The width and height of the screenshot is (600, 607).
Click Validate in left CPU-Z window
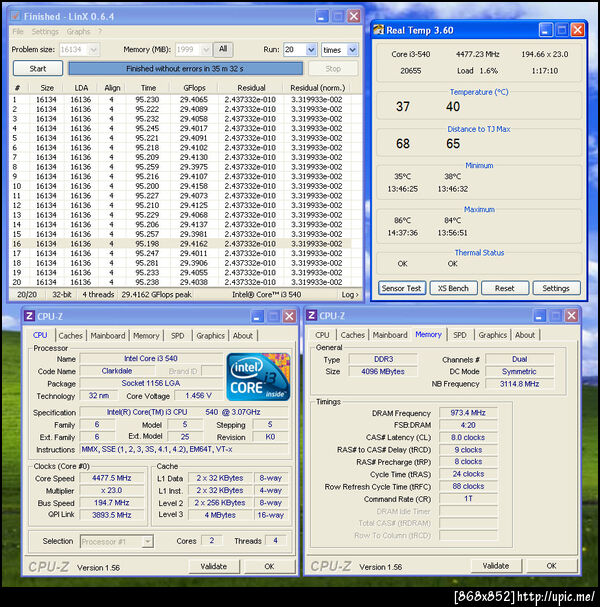(x=214, y=566)
